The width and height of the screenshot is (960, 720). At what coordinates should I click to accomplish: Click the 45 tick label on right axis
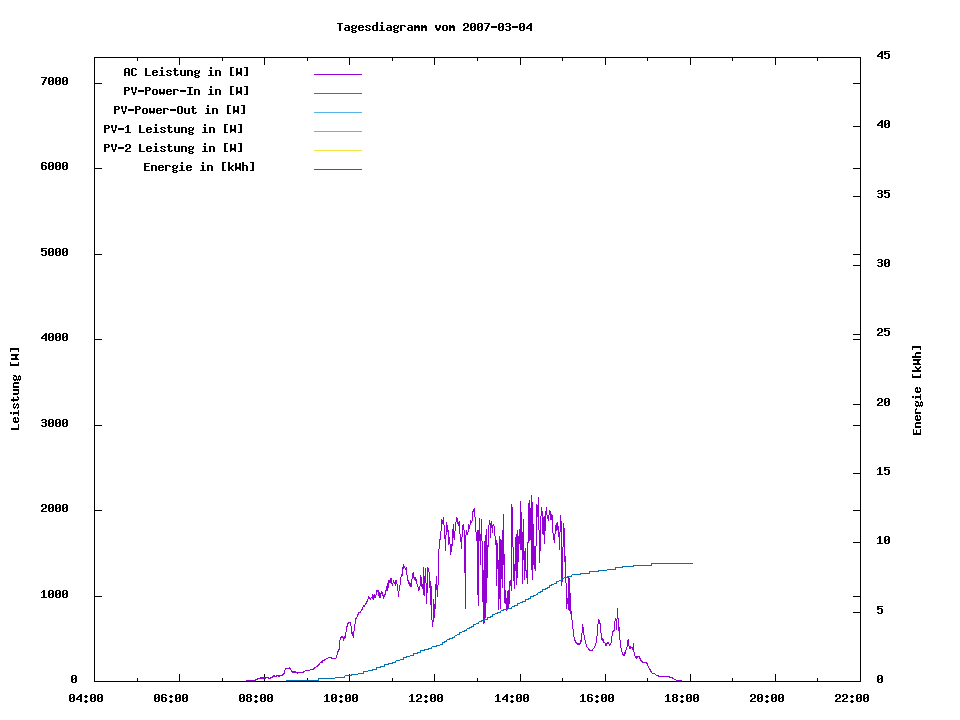click(883, 55)
